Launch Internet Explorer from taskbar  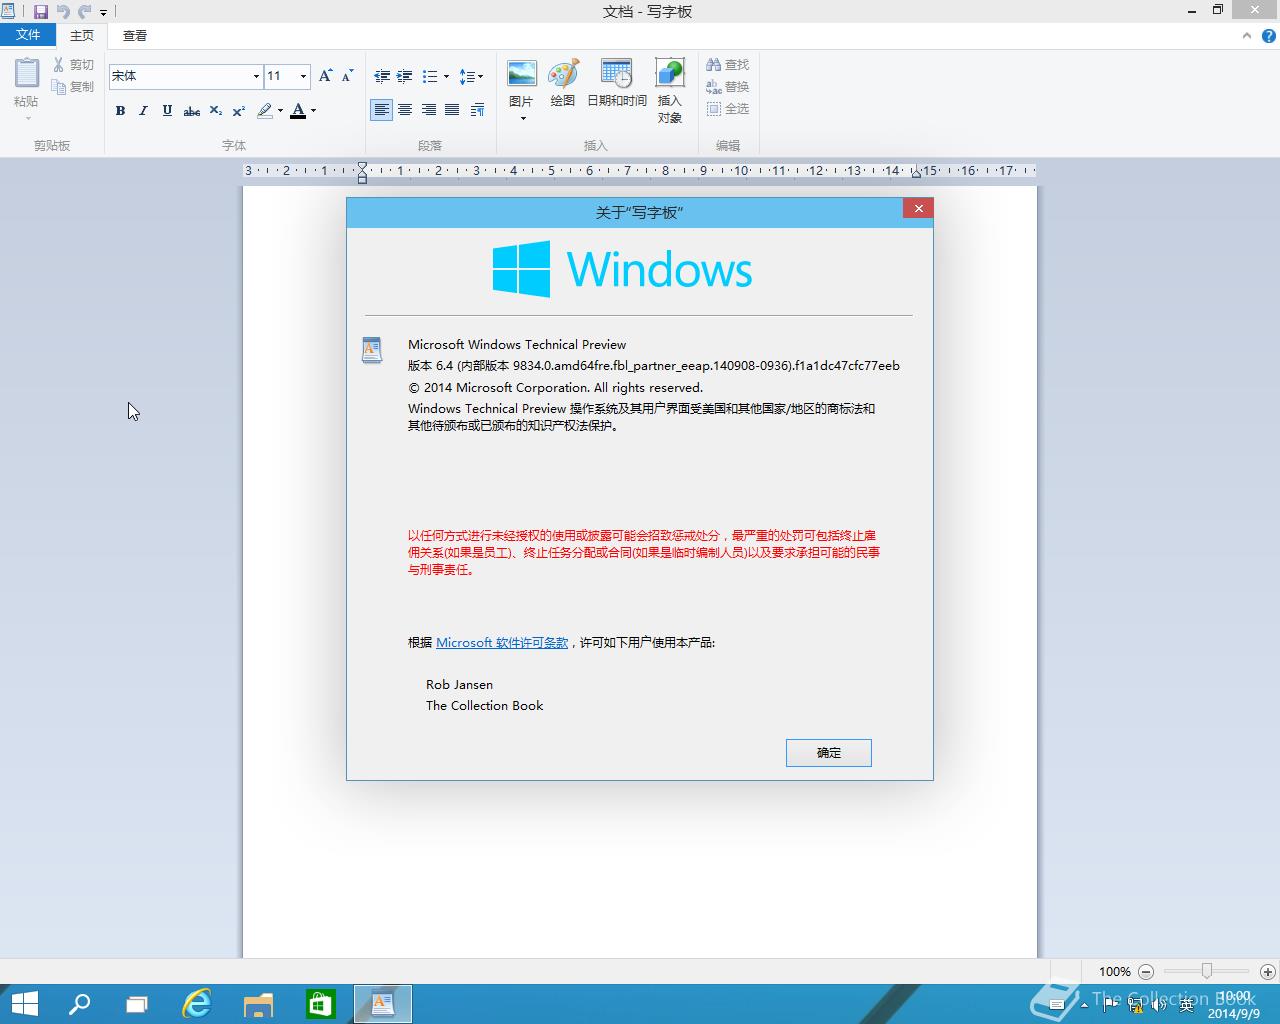point(197,1004)
